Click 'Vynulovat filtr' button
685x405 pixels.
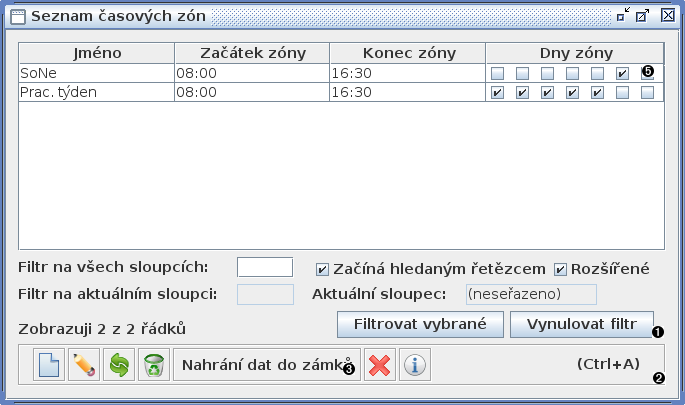tap(582, 324)
